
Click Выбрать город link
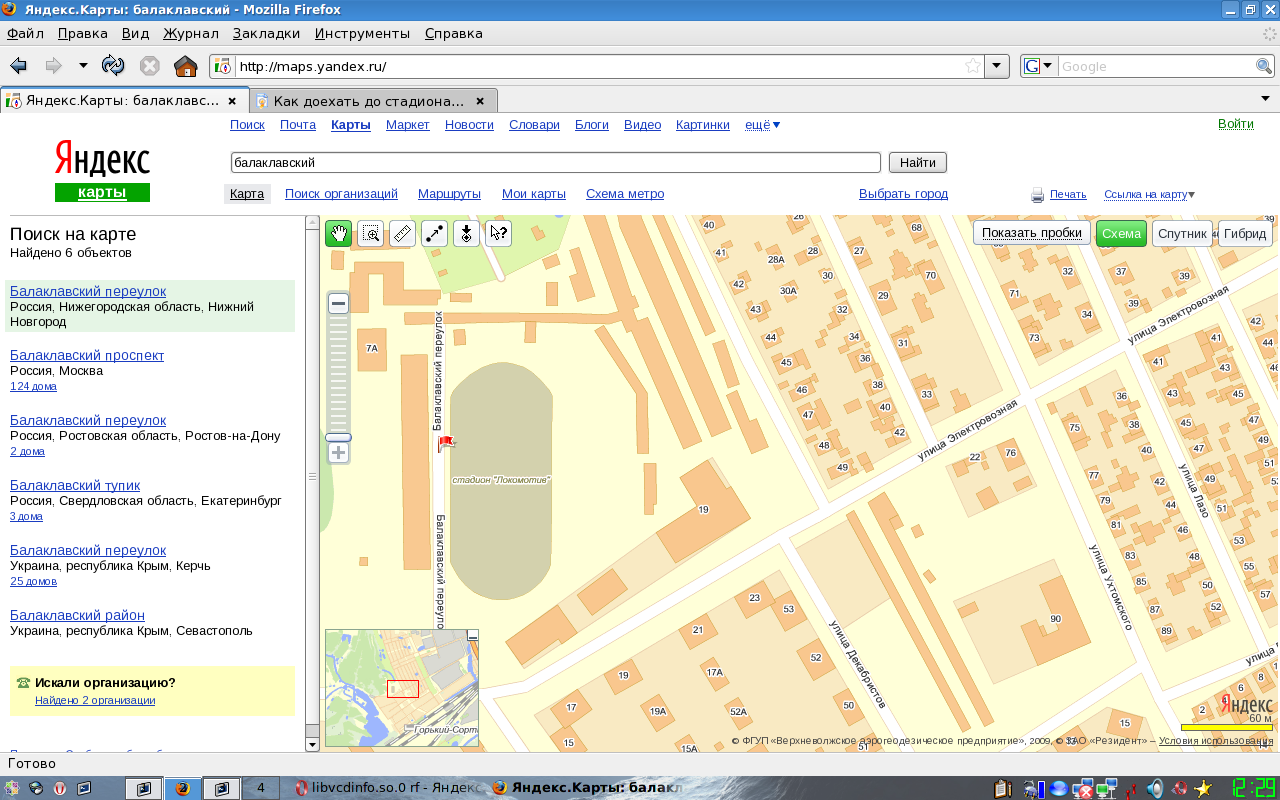coord(903,194)
